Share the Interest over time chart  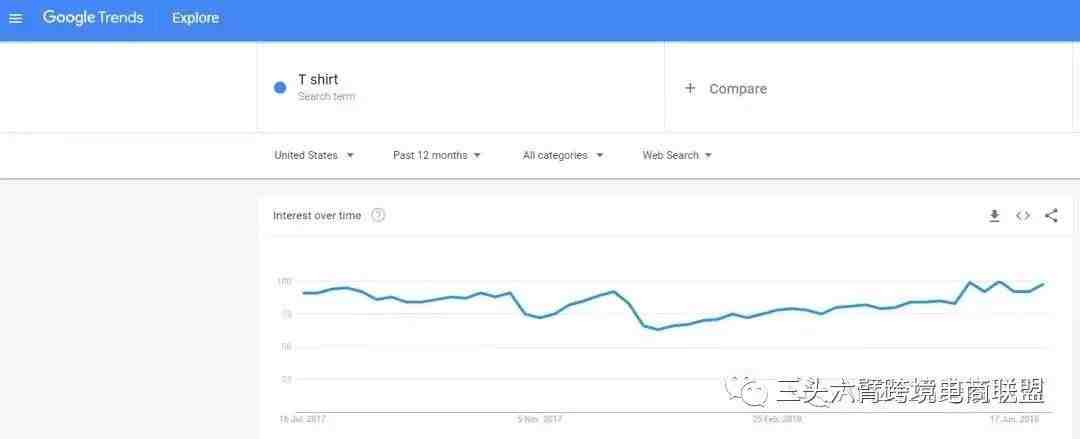click(x=1051, y=216)
